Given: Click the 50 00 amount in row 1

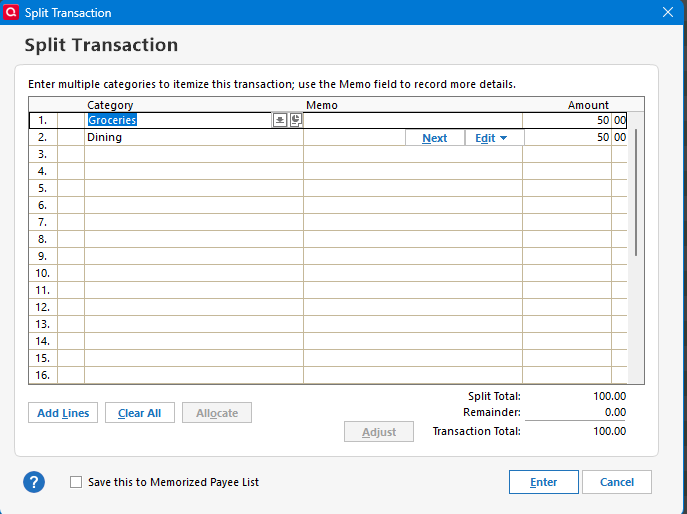Looking at the screenshot, I should [x=575, y=120].
